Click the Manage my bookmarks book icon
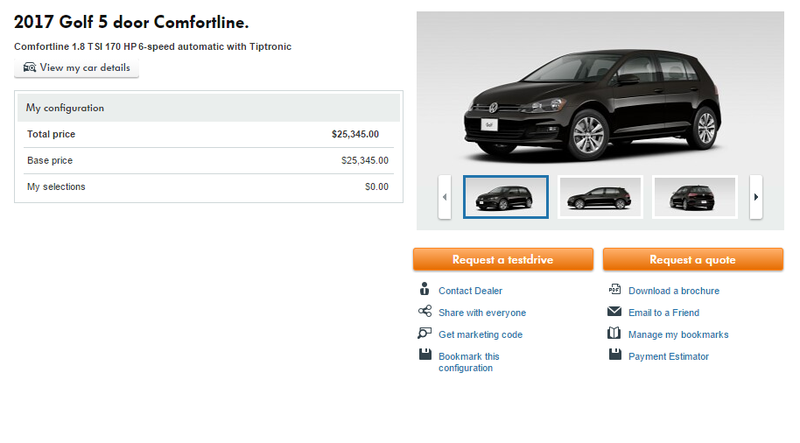The height and width of the screenshot is (443, 800). tap(614, 333)
